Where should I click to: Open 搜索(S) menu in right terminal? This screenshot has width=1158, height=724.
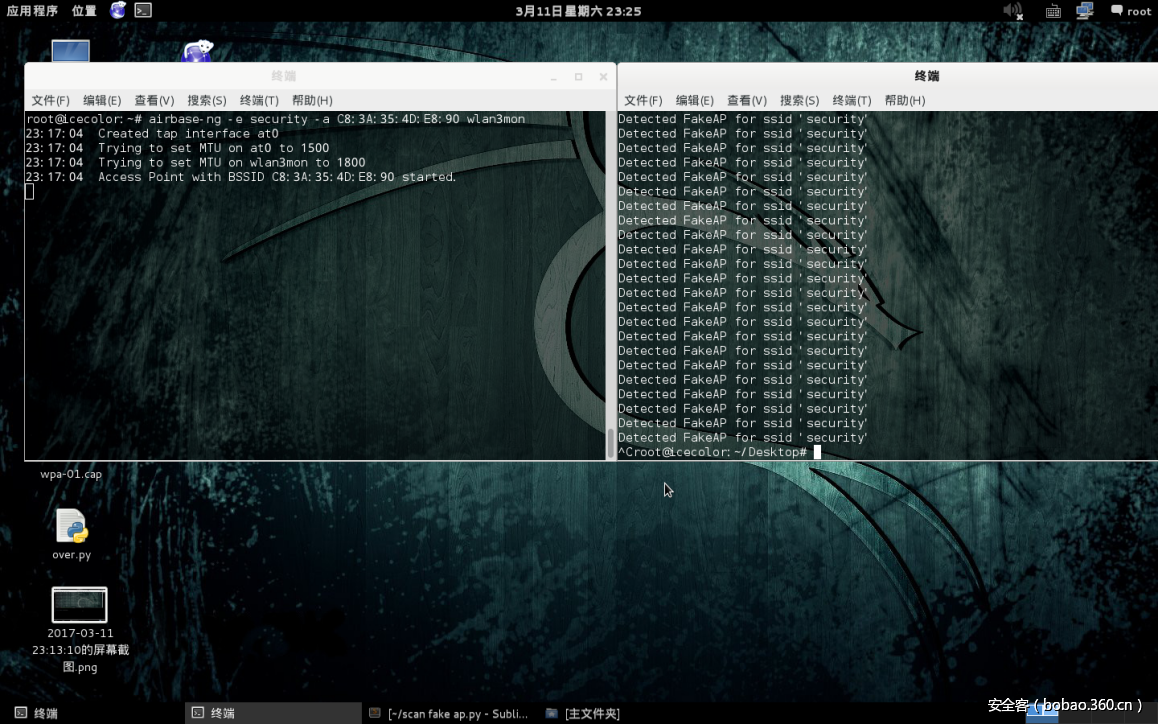(x=799, y=100)
